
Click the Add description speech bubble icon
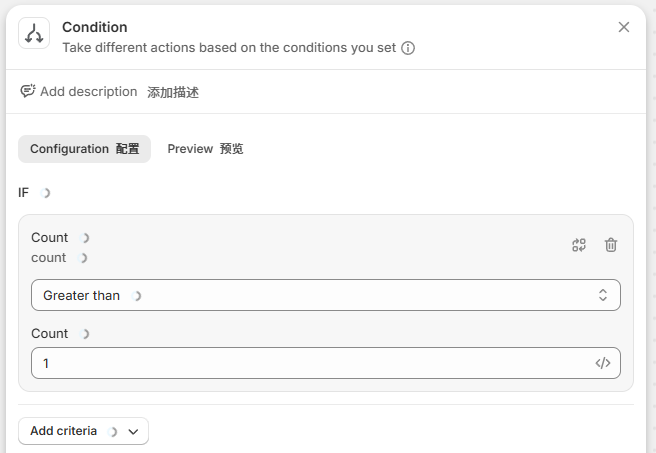(28, 91)
